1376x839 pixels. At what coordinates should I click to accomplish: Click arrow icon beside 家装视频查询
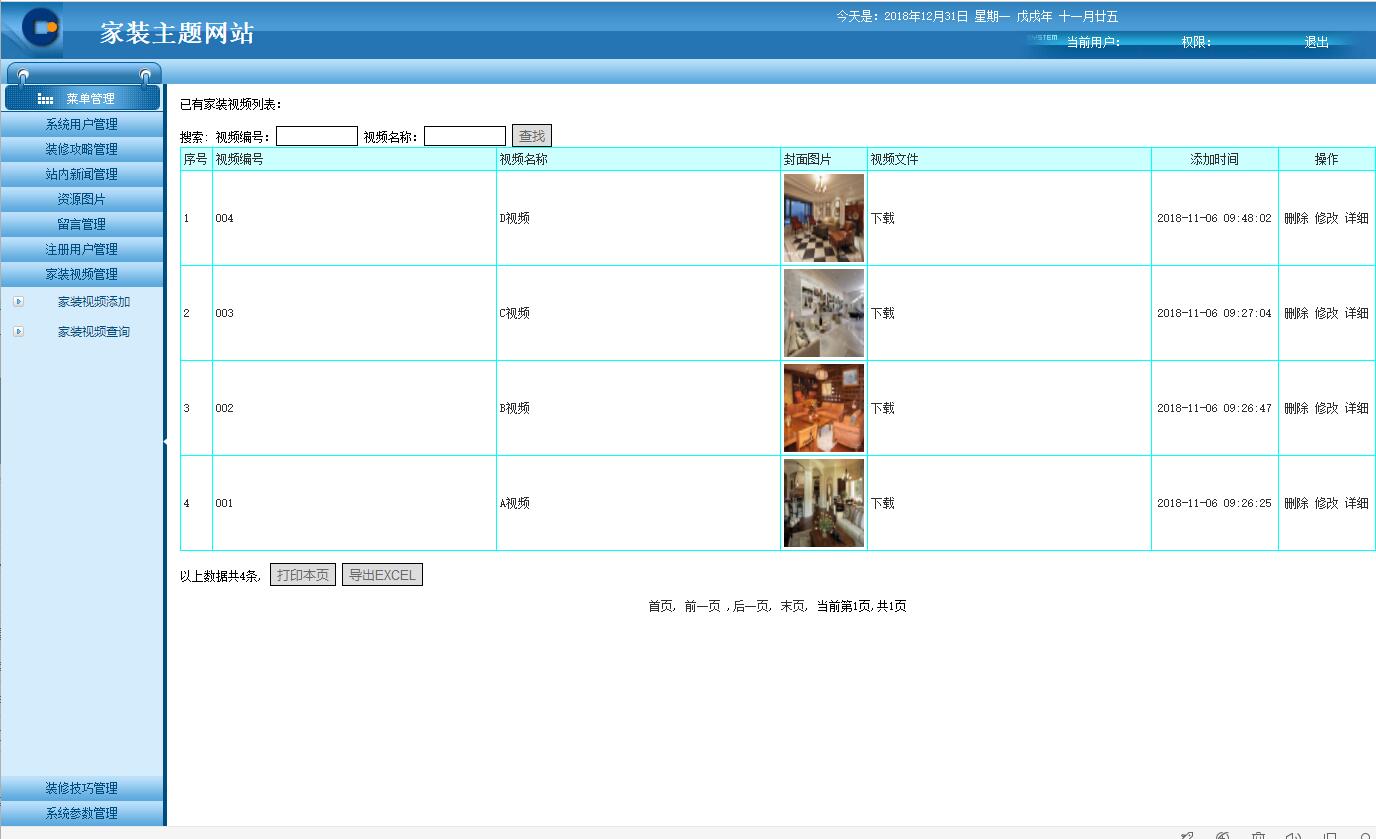coord(18,331)
